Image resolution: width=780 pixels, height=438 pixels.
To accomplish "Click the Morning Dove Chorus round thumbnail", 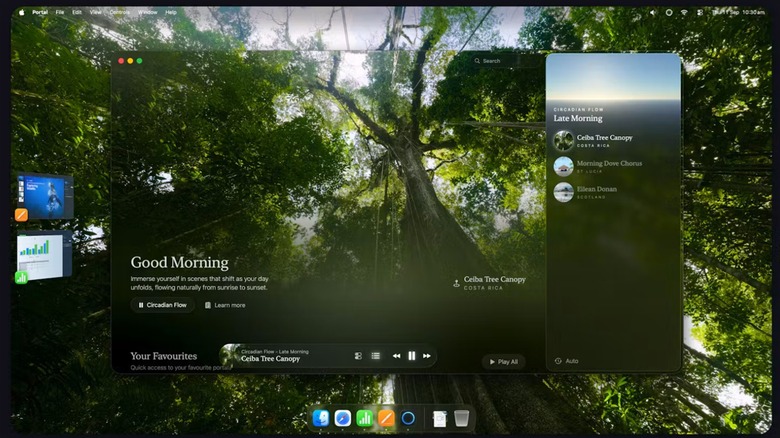I will tap(564, 166).
